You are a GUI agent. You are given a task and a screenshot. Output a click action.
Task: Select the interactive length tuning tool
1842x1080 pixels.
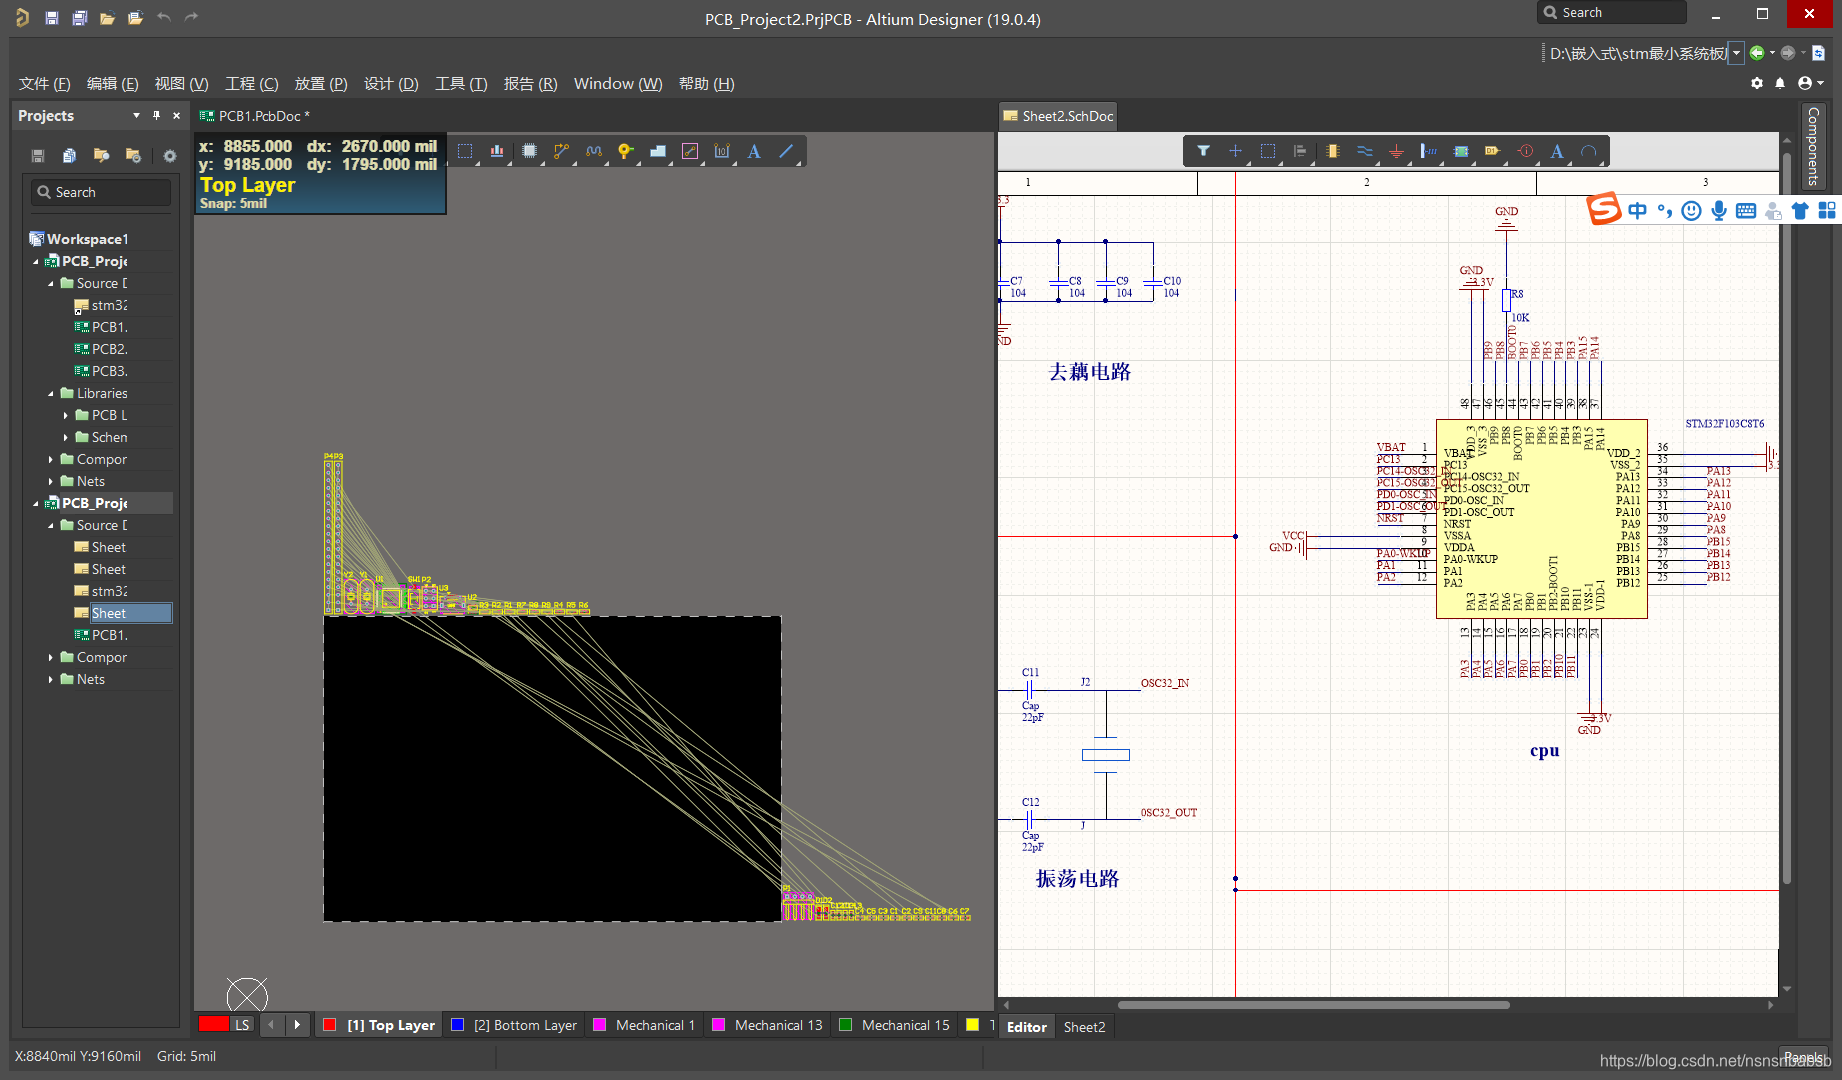[x=593, y=151]
